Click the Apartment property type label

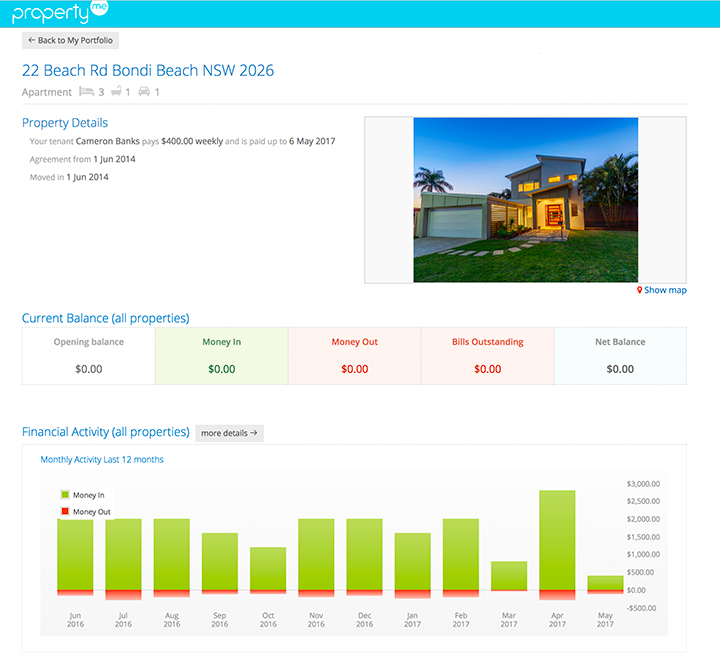coord(47,92)
